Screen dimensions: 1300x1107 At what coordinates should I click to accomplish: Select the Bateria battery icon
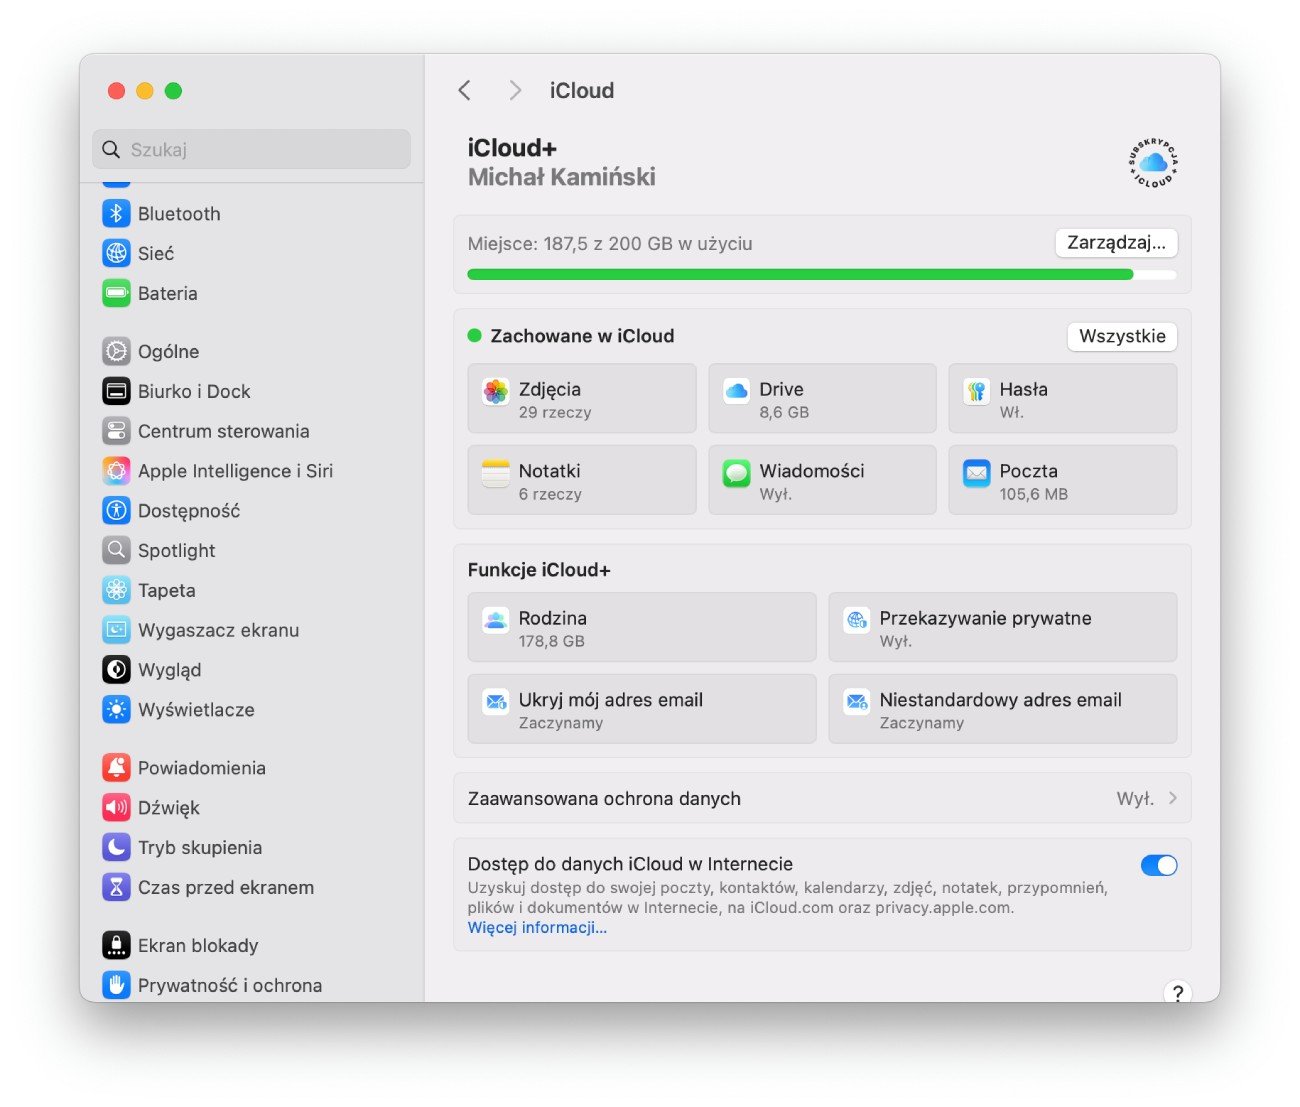[x=116, y=293]
